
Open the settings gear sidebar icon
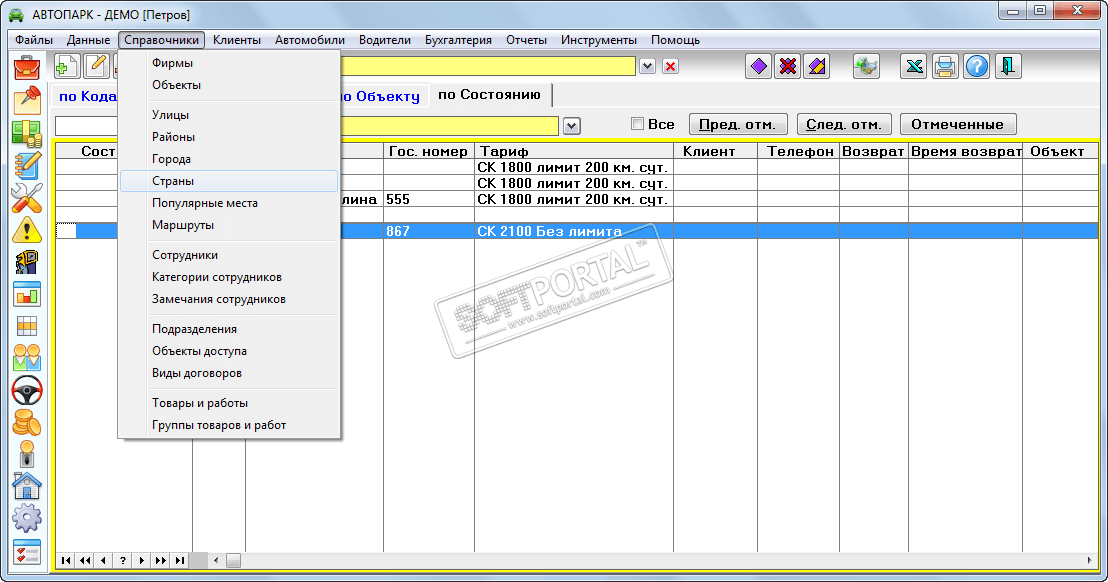(x=27, y=518)
